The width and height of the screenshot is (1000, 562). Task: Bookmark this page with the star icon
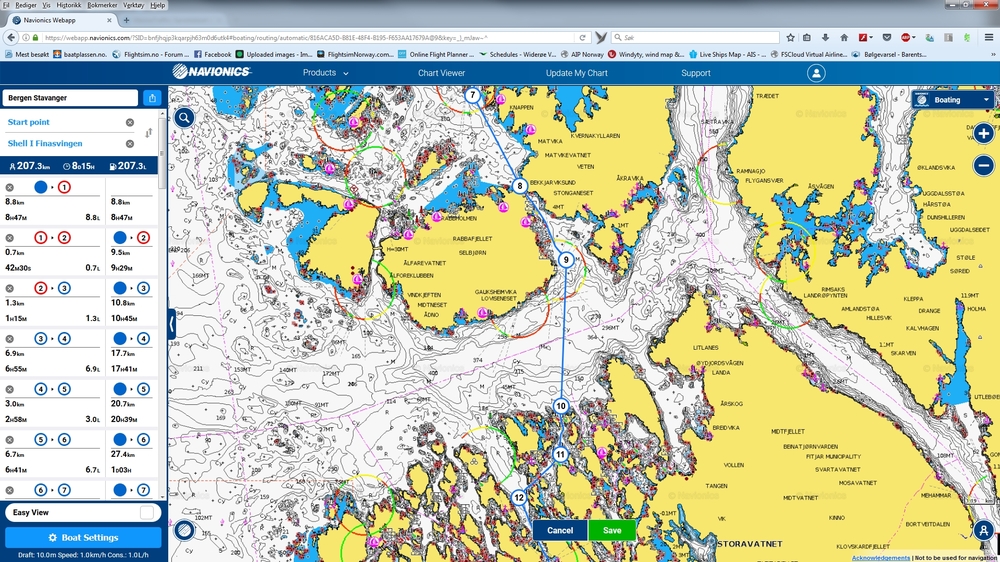(x=790, y=38)
